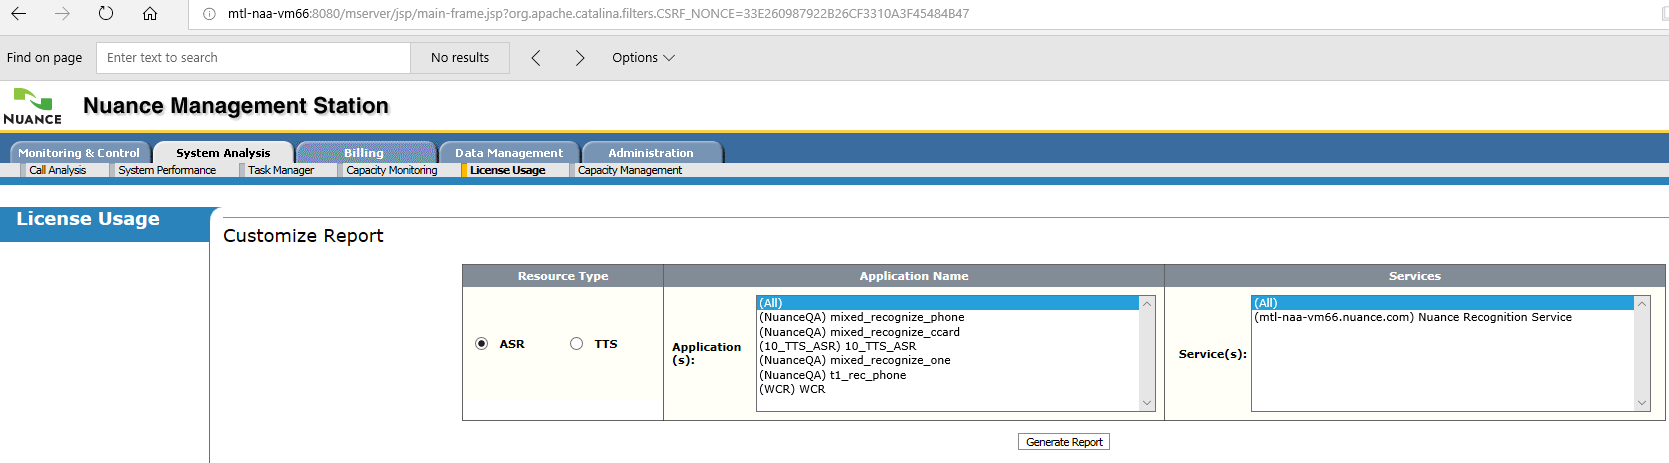This screenshot has width=1669, height=463.
Task: Jump to previous find result
Action: tap(536, 58)
